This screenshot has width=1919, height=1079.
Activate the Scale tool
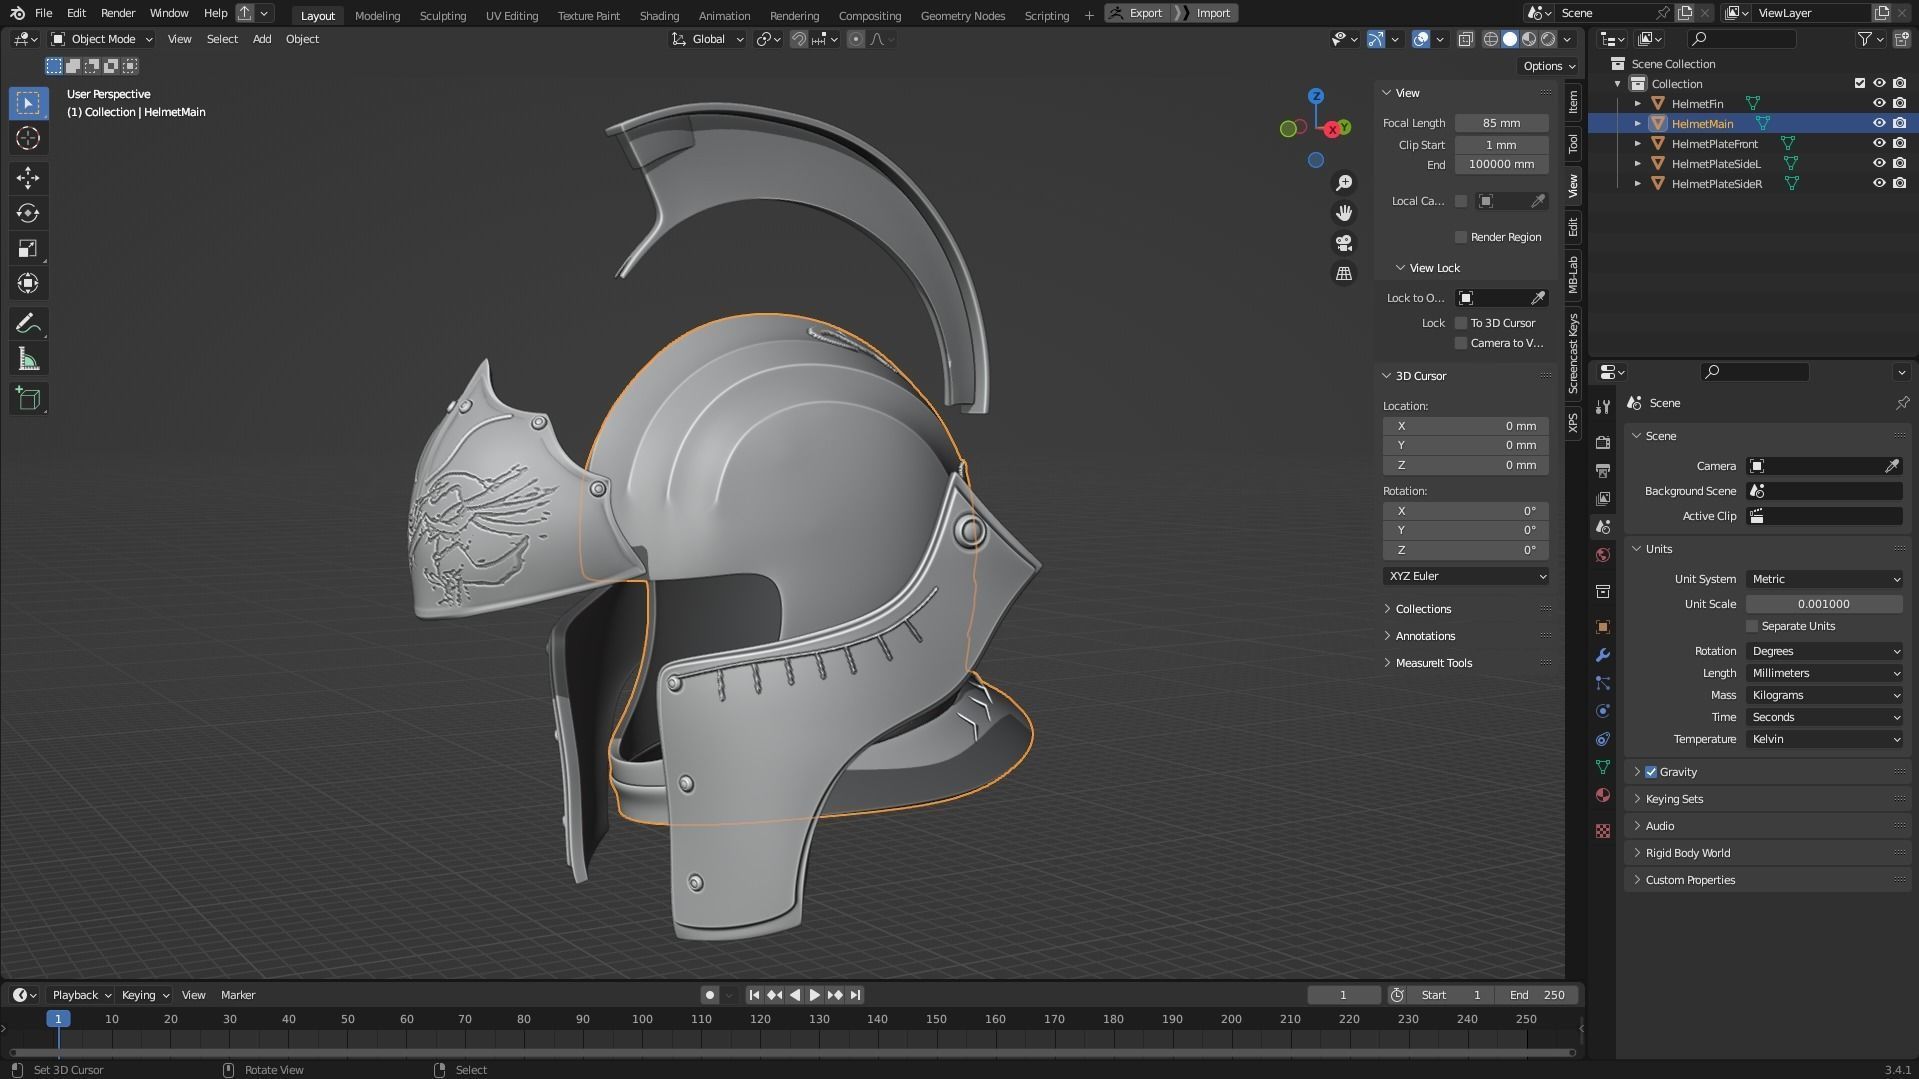28,249
